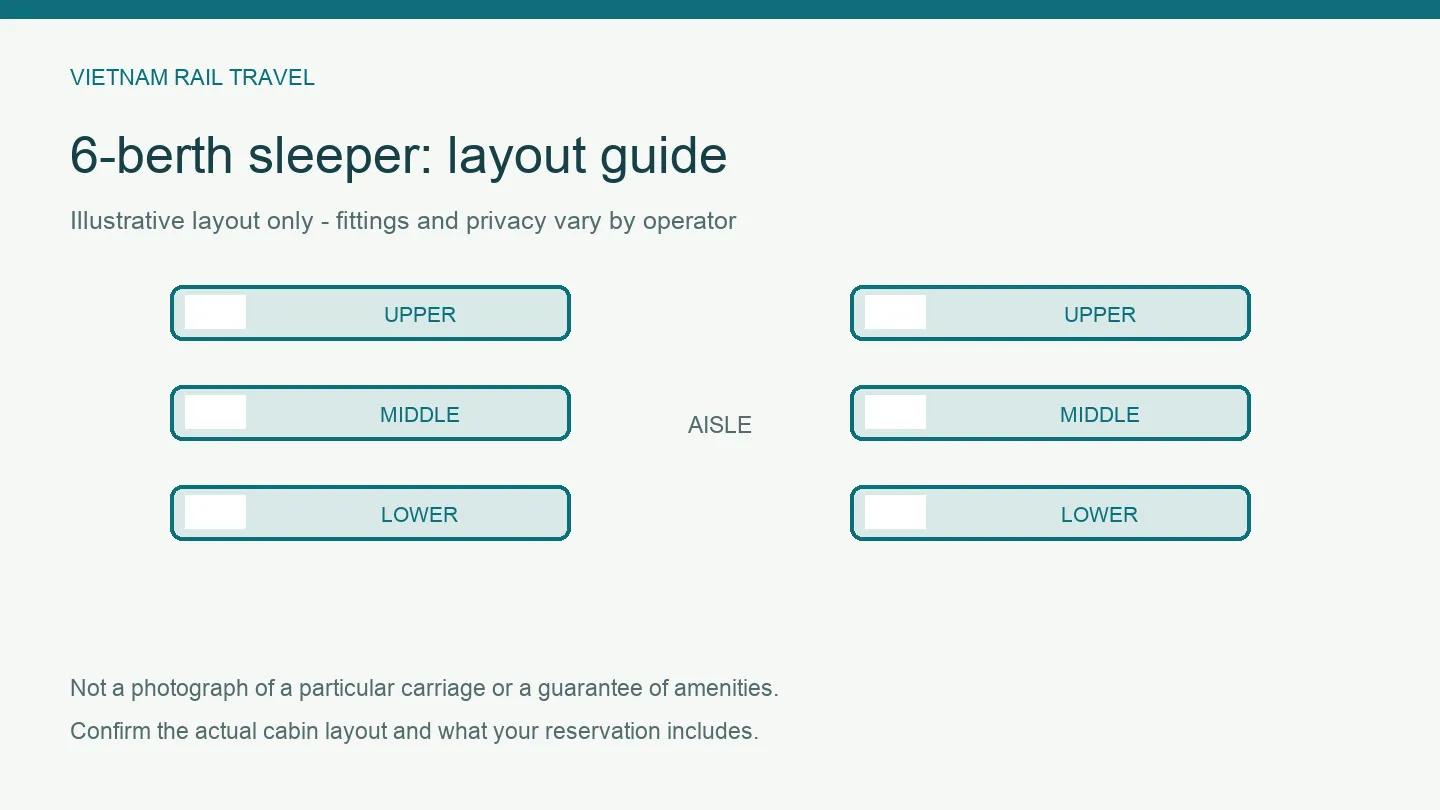
Task: Select the left MIDDLE berth
Action: [370, 413]
